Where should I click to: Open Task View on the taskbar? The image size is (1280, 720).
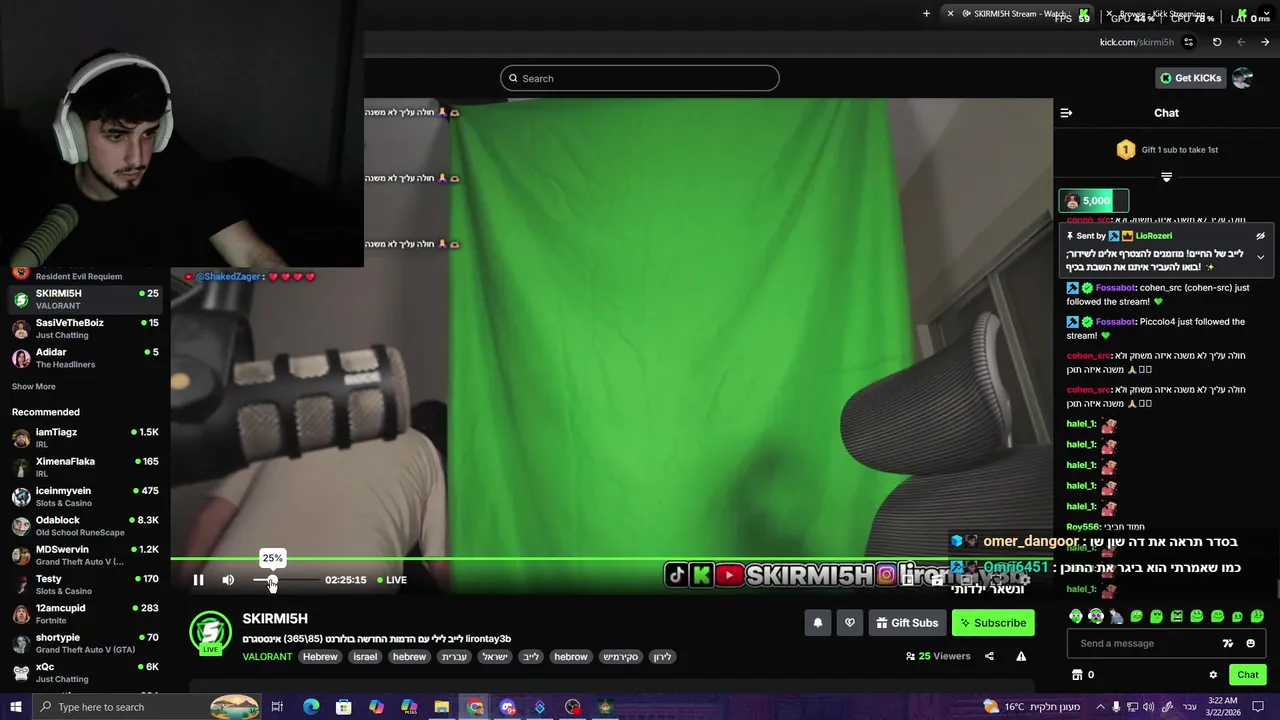click(x=278, y=707)
